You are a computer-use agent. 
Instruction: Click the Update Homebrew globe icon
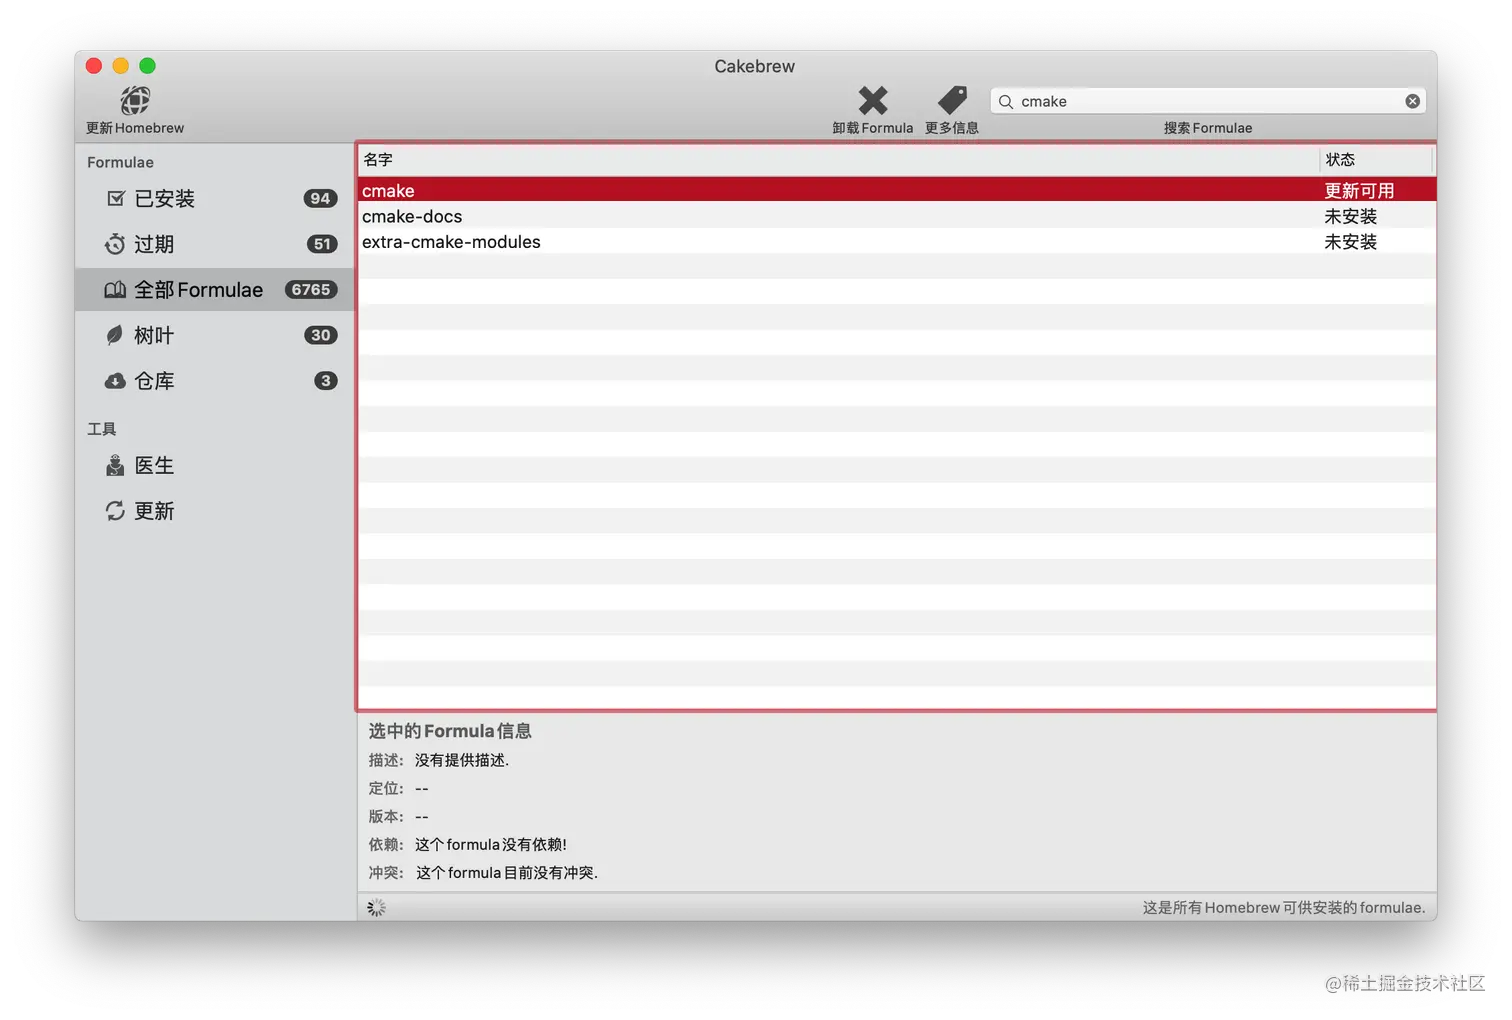coord(135,100)
